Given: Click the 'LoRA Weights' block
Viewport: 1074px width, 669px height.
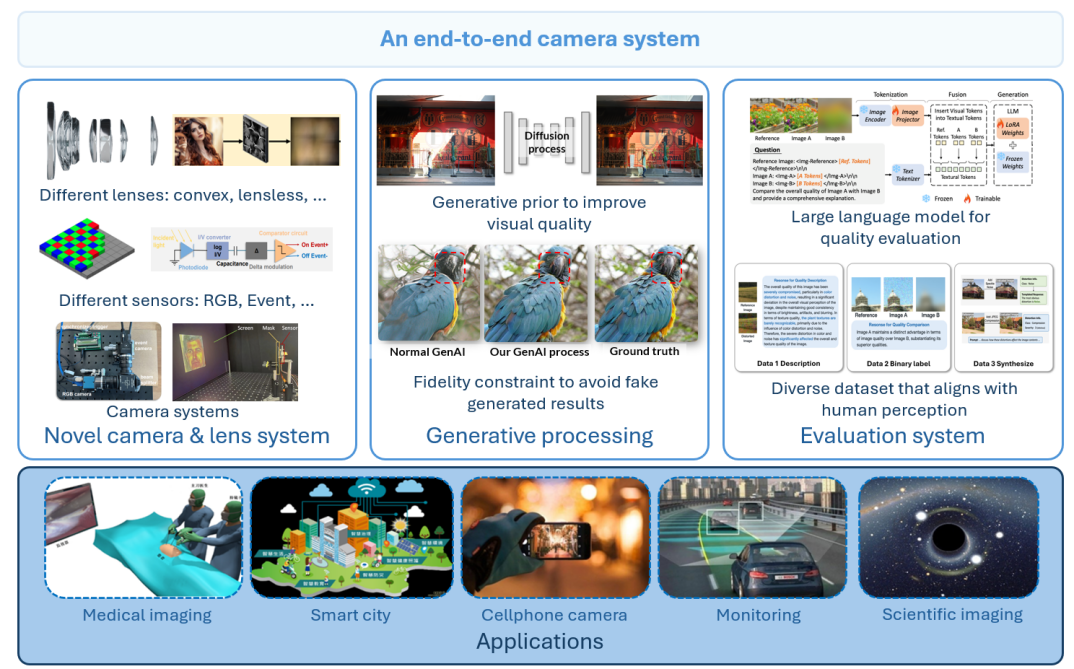Looking at the screenshot, I should [1012, 128].
